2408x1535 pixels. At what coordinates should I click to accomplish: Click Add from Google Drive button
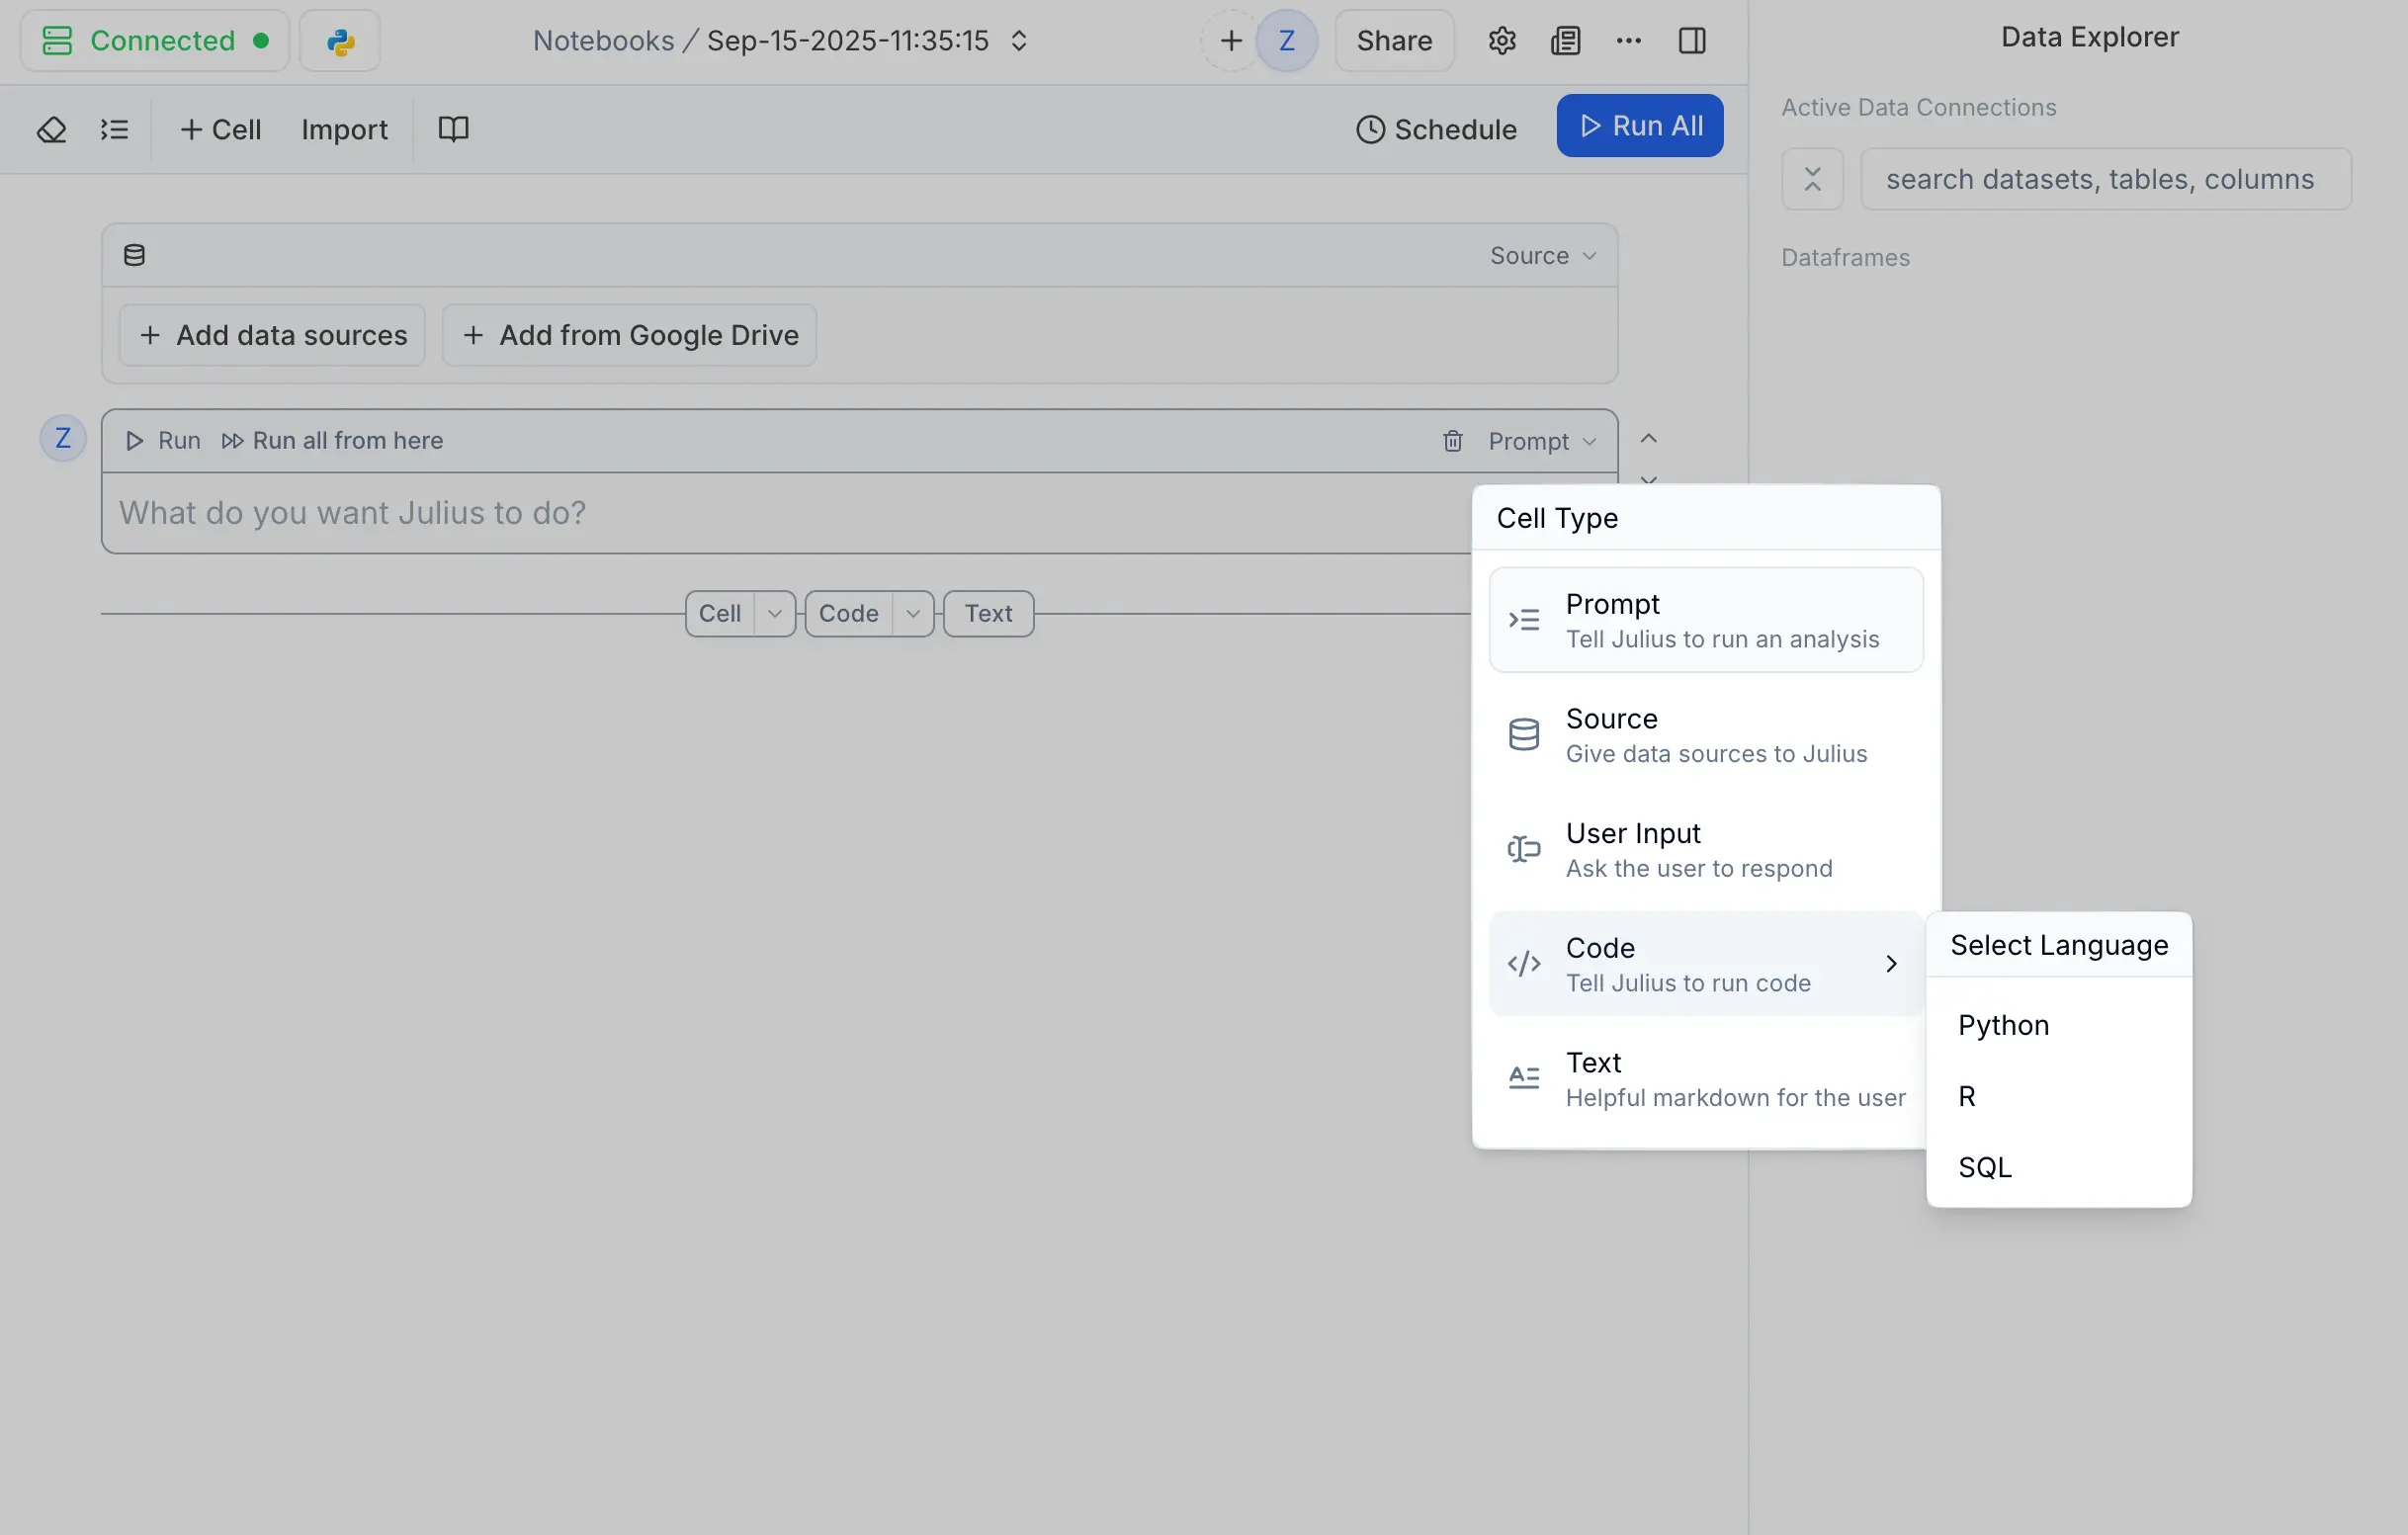629,335
